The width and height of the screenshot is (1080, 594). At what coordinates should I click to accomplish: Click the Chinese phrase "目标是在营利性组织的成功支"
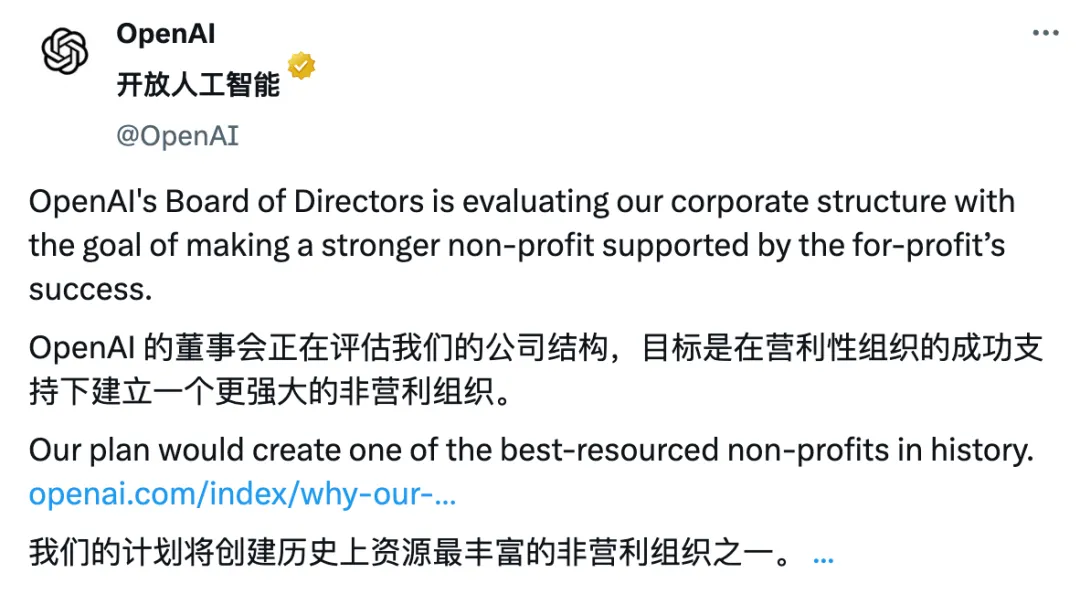842,349
